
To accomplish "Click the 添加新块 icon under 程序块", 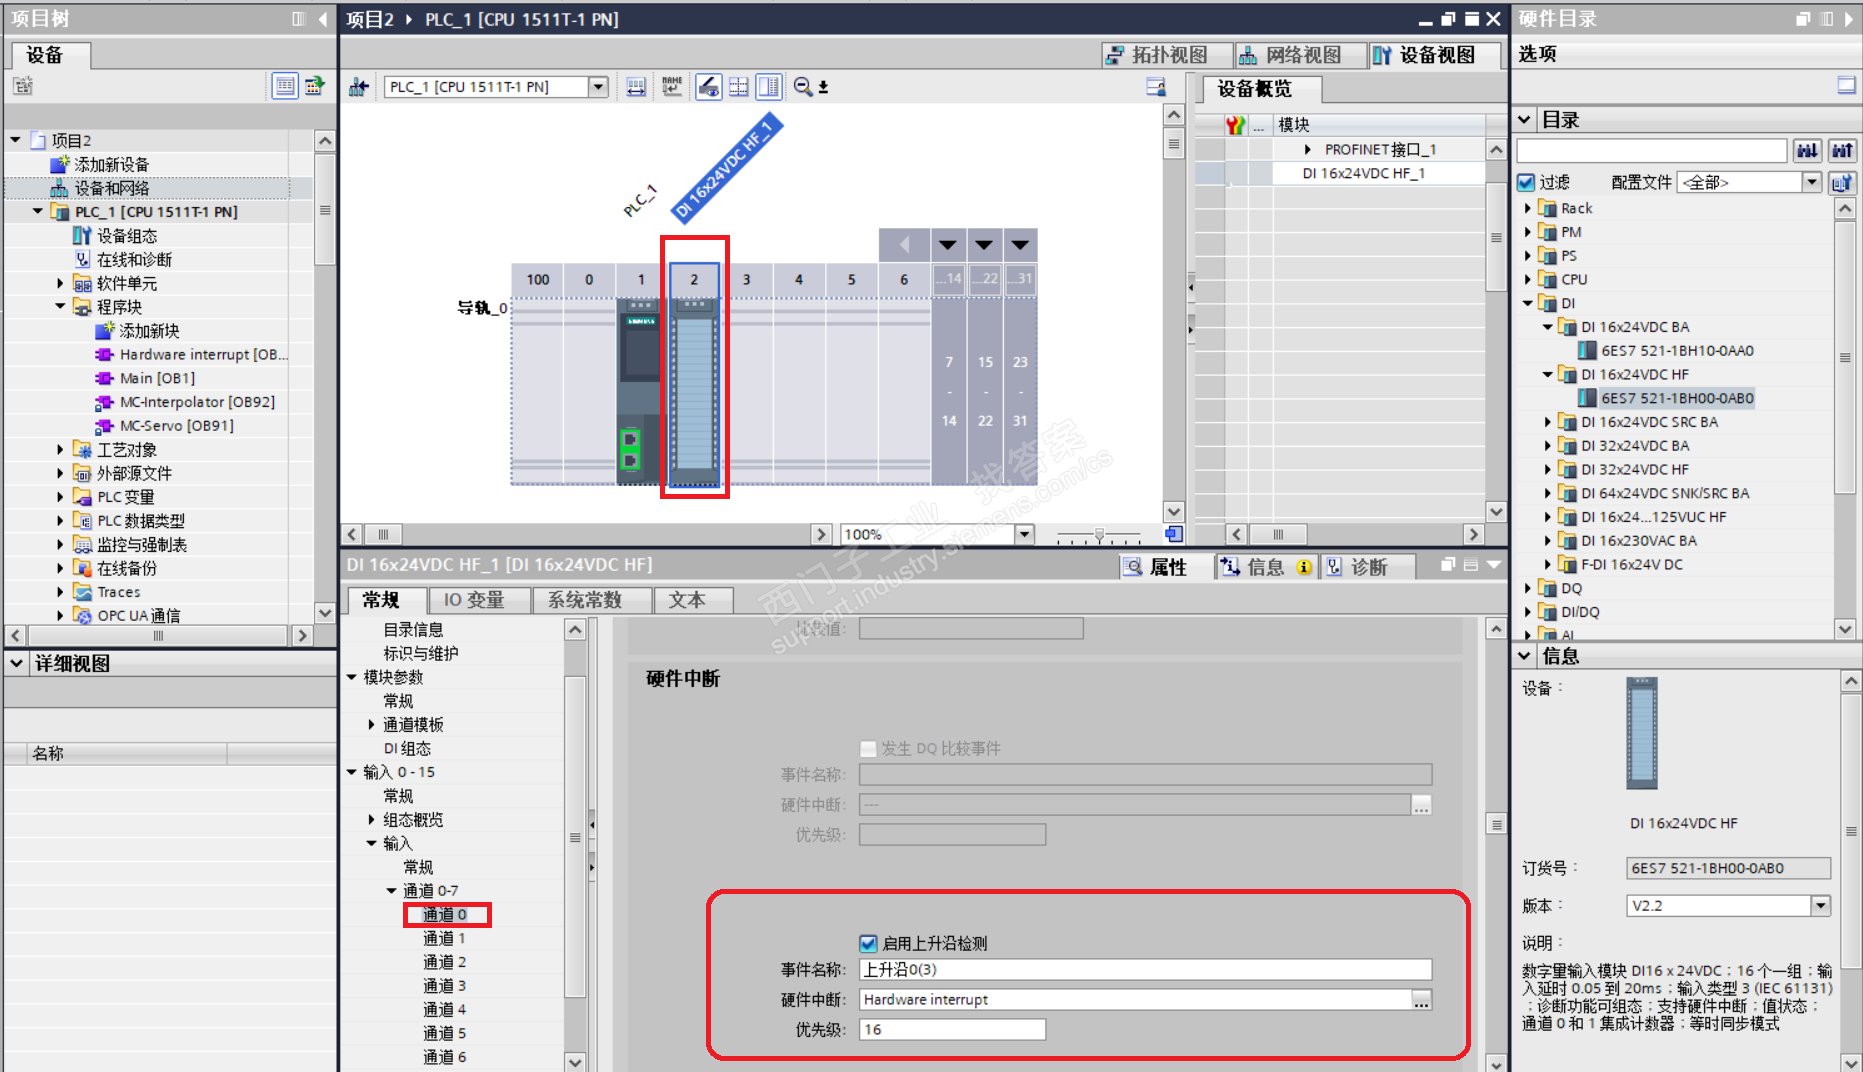I will point(104,331).
